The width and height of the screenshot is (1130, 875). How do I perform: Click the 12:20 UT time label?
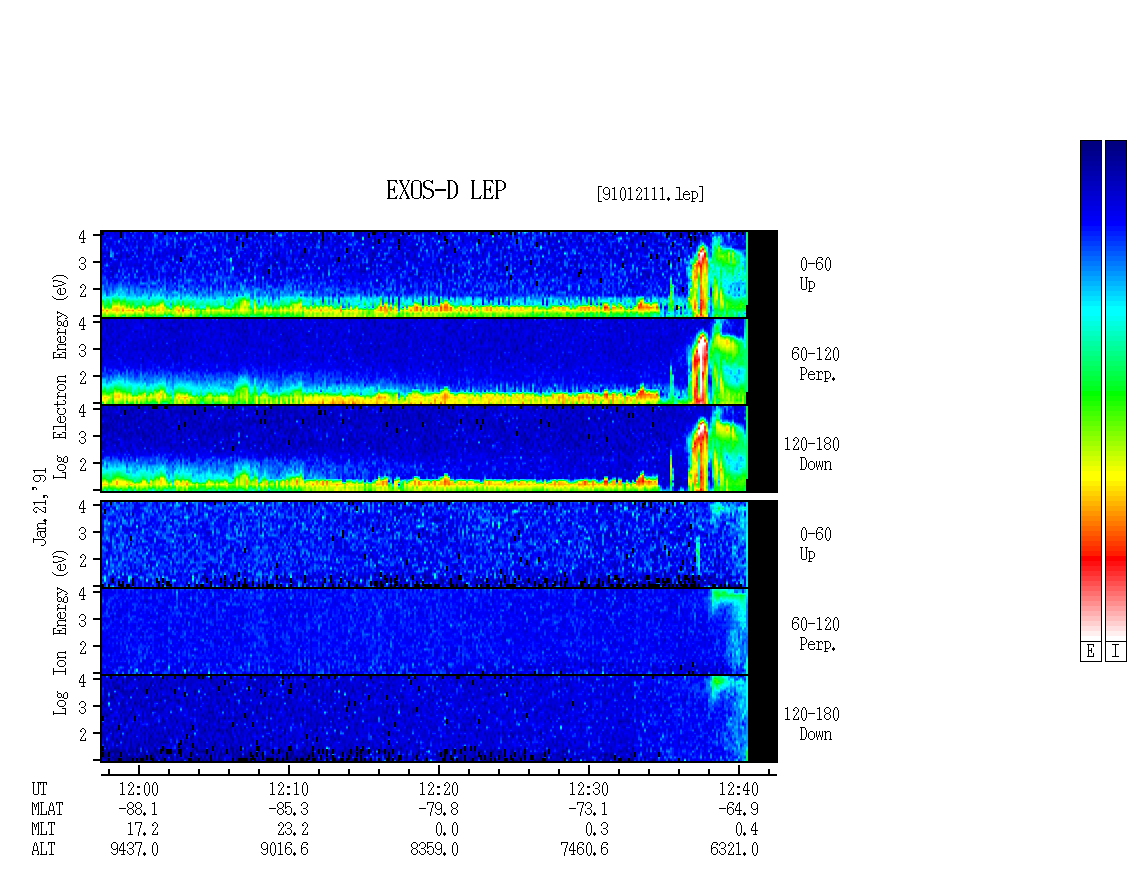pyautogui.click(x=438, y=789)
